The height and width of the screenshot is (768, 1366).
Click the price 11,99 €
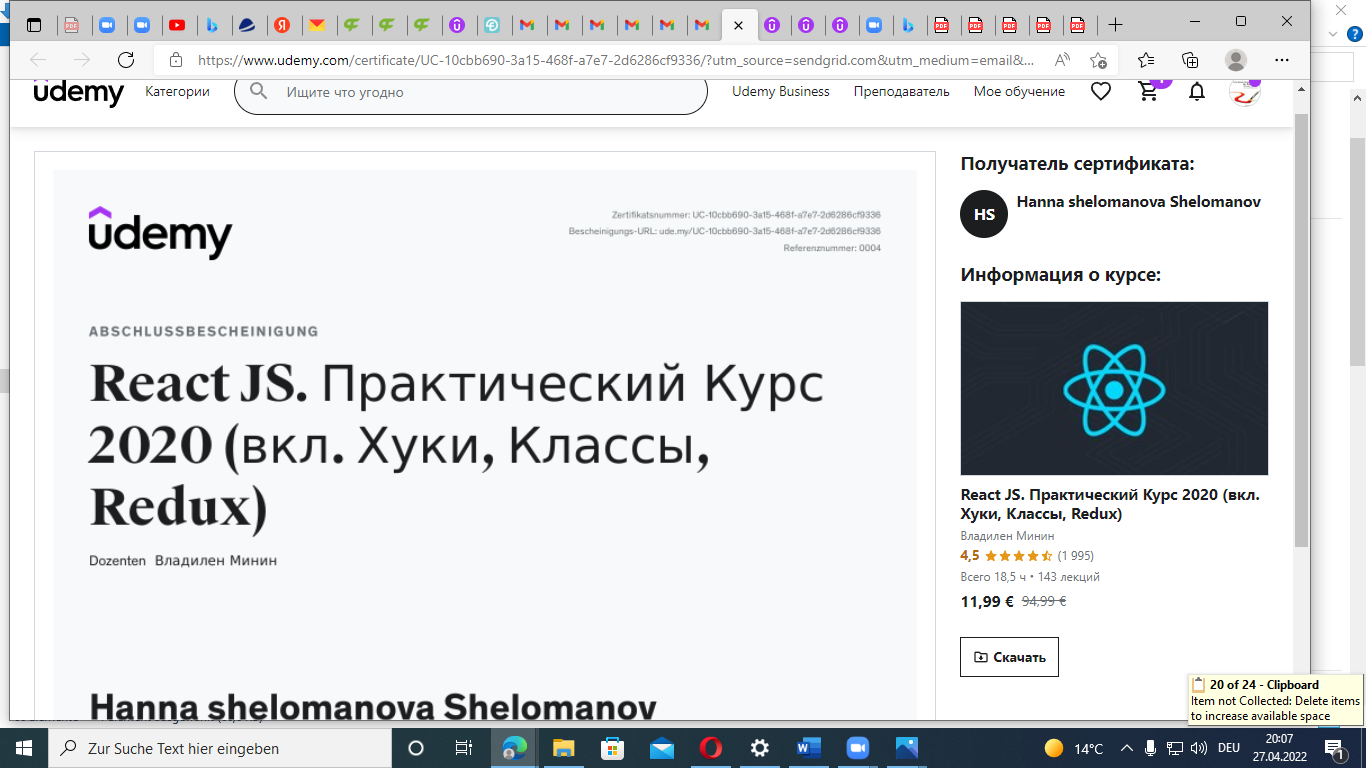tap(987, 602)
